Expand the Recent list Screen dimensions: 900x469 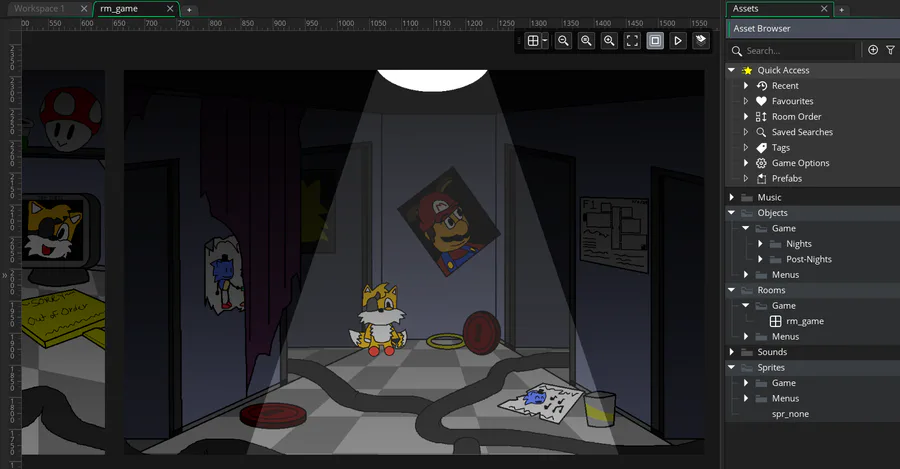tap(746, 86)
